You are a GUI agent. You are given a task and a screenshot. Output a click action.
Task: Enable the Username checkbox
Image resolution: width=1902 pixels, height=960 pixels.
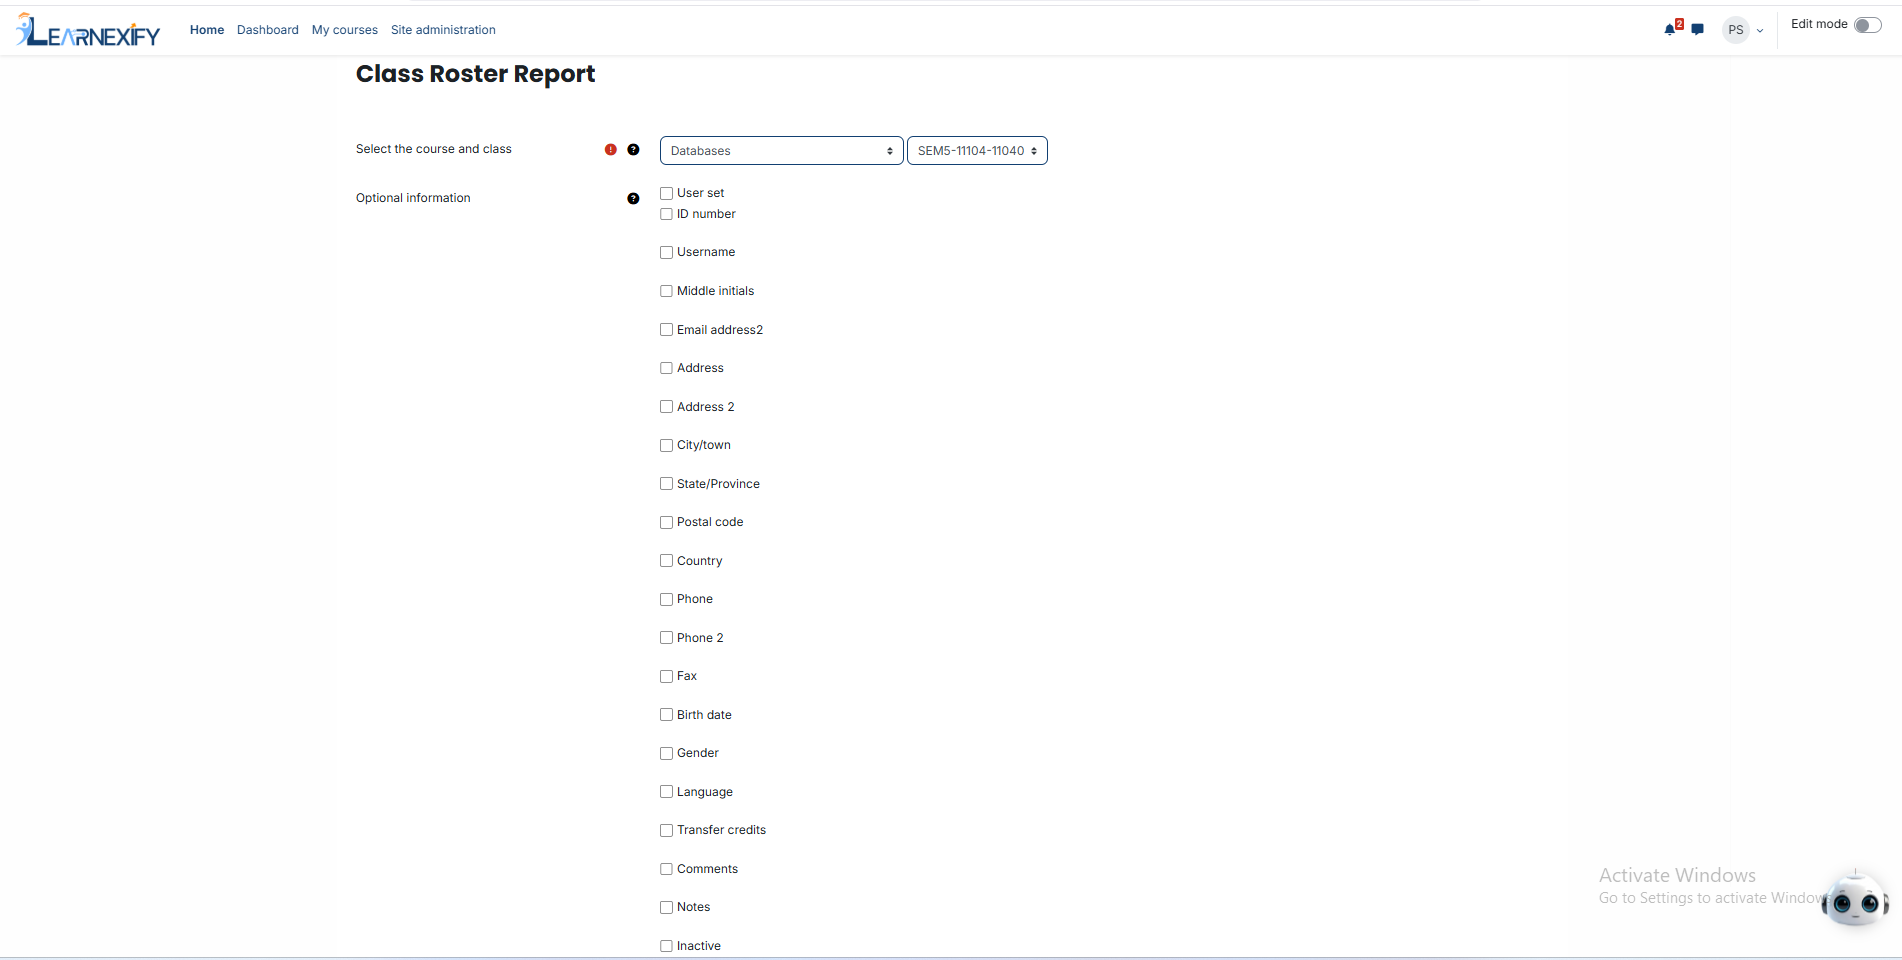point(666,252)
